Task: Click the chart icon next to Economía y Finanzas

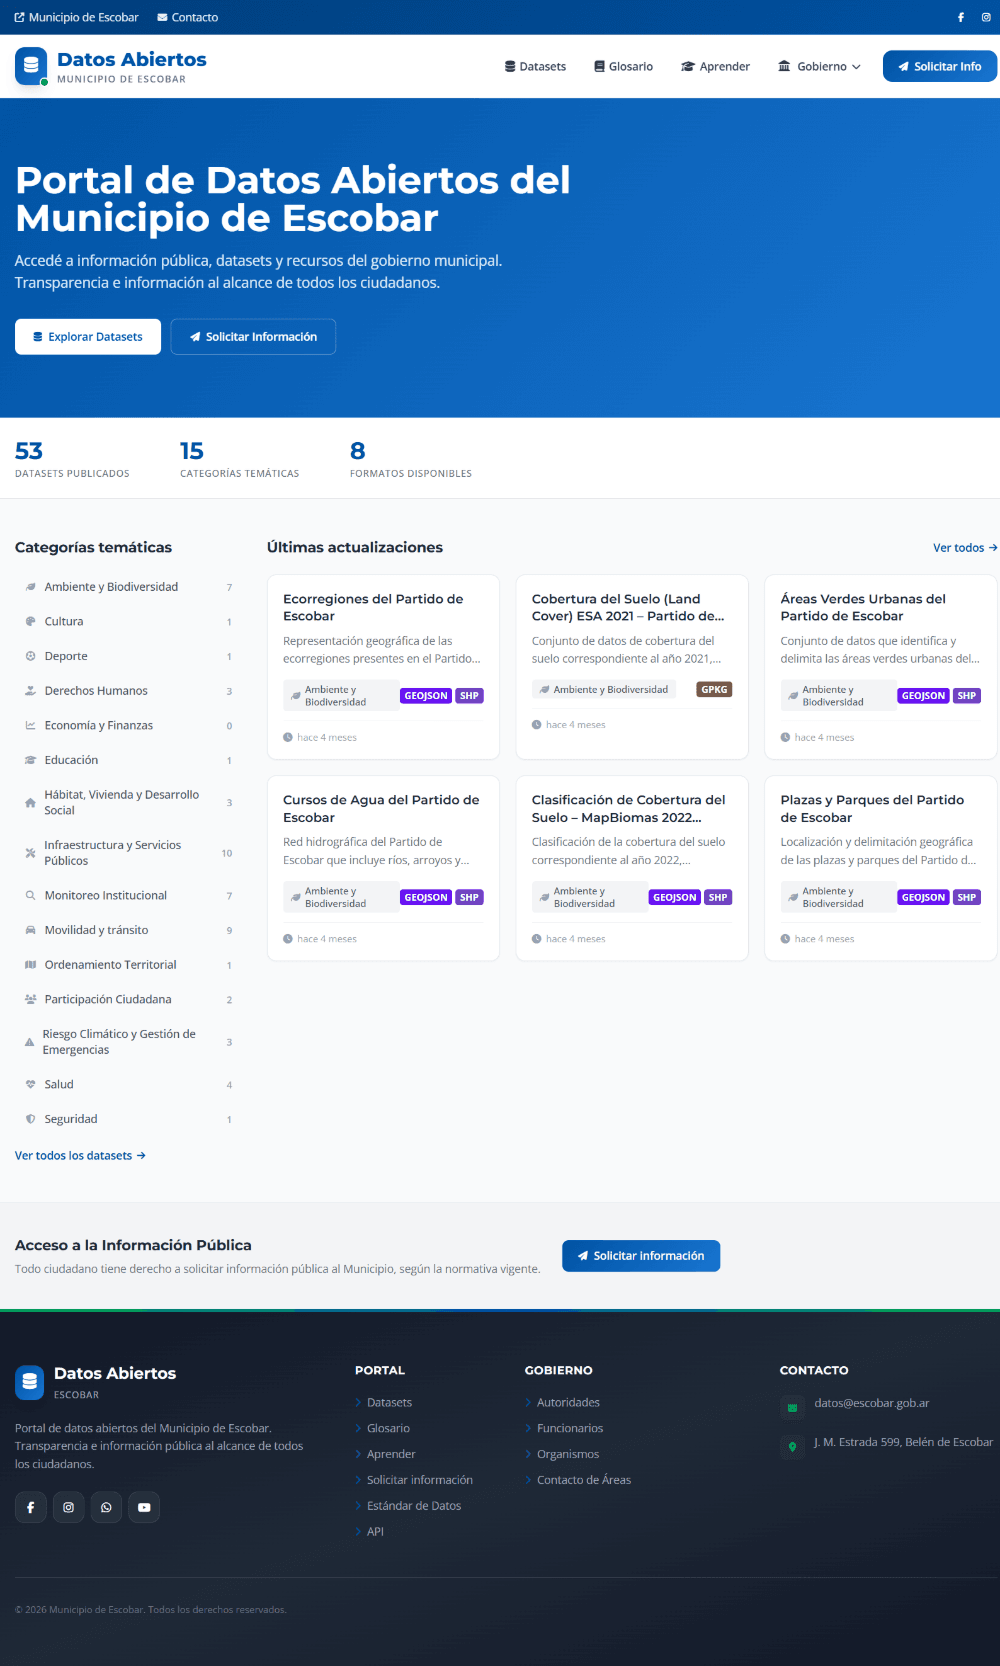Action: [x=31, y=725]
